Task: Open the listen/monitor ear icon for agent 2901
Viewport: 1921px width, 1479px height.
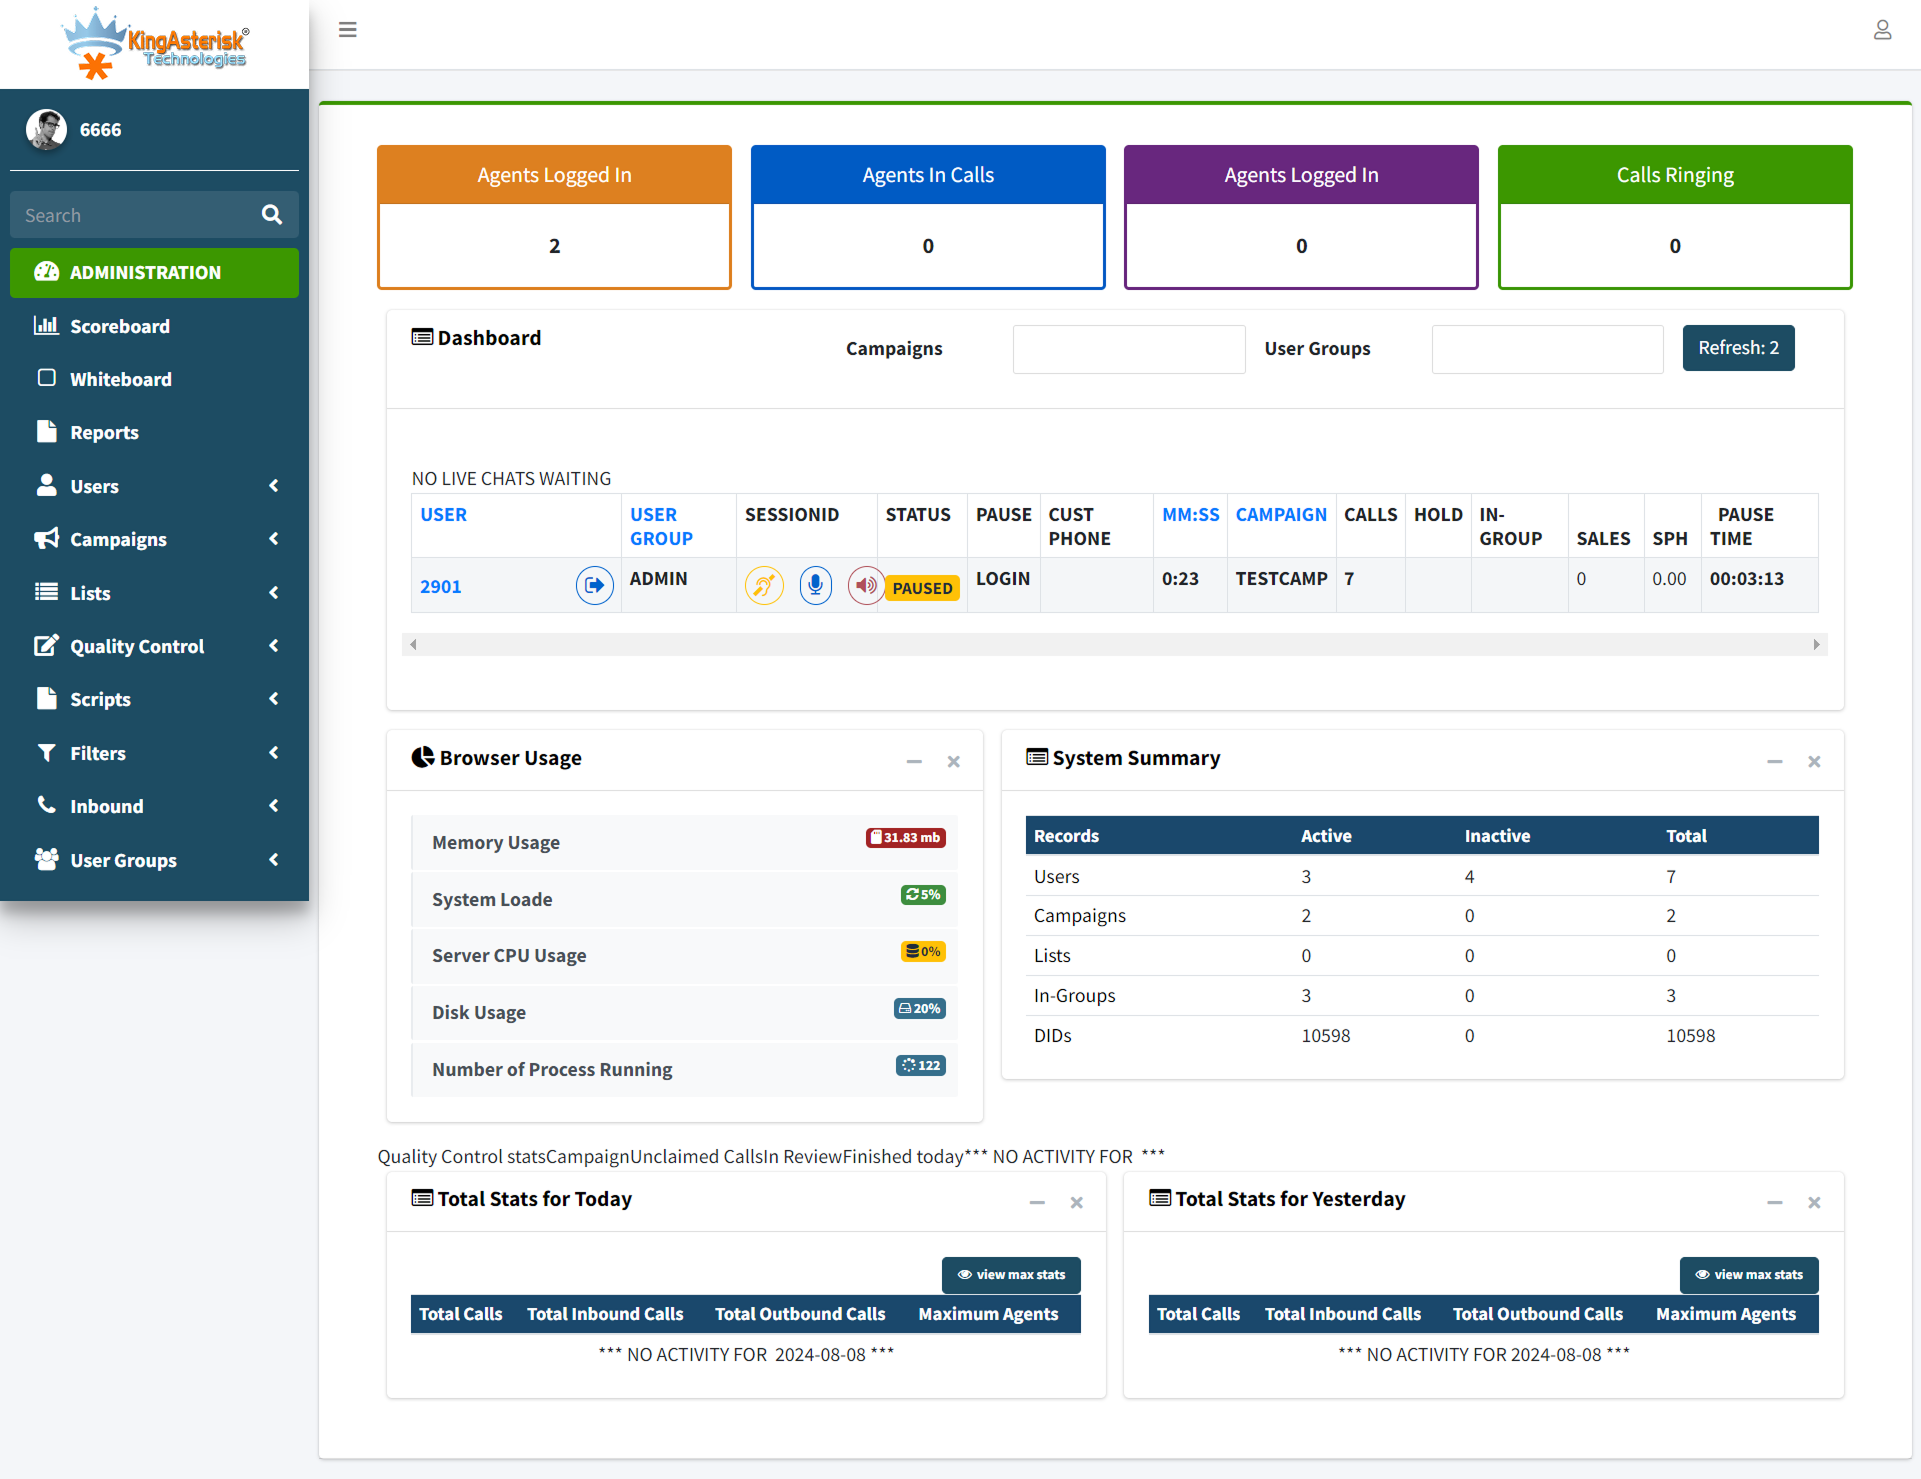Action: pyautogui.click(x=764, y=585)
